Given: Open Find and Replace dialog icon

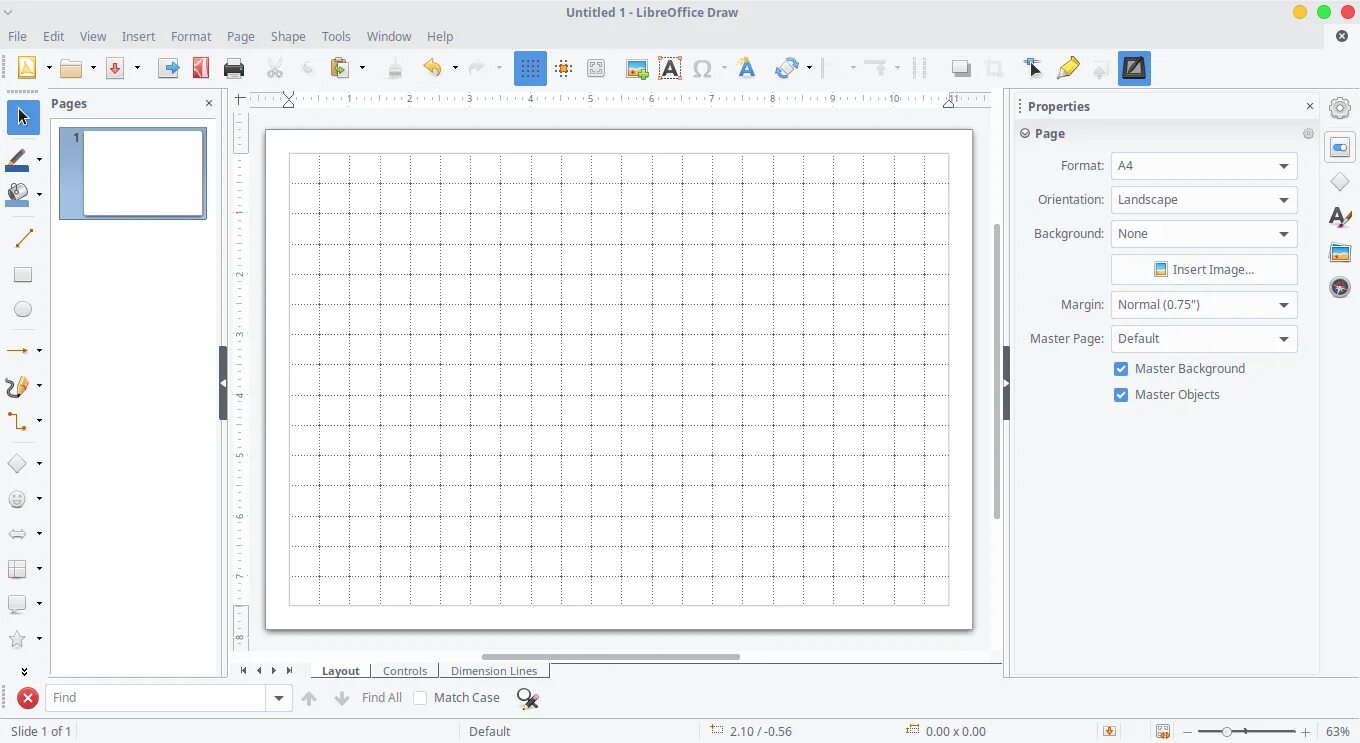Looking at the screenshot, I should 528,698.
